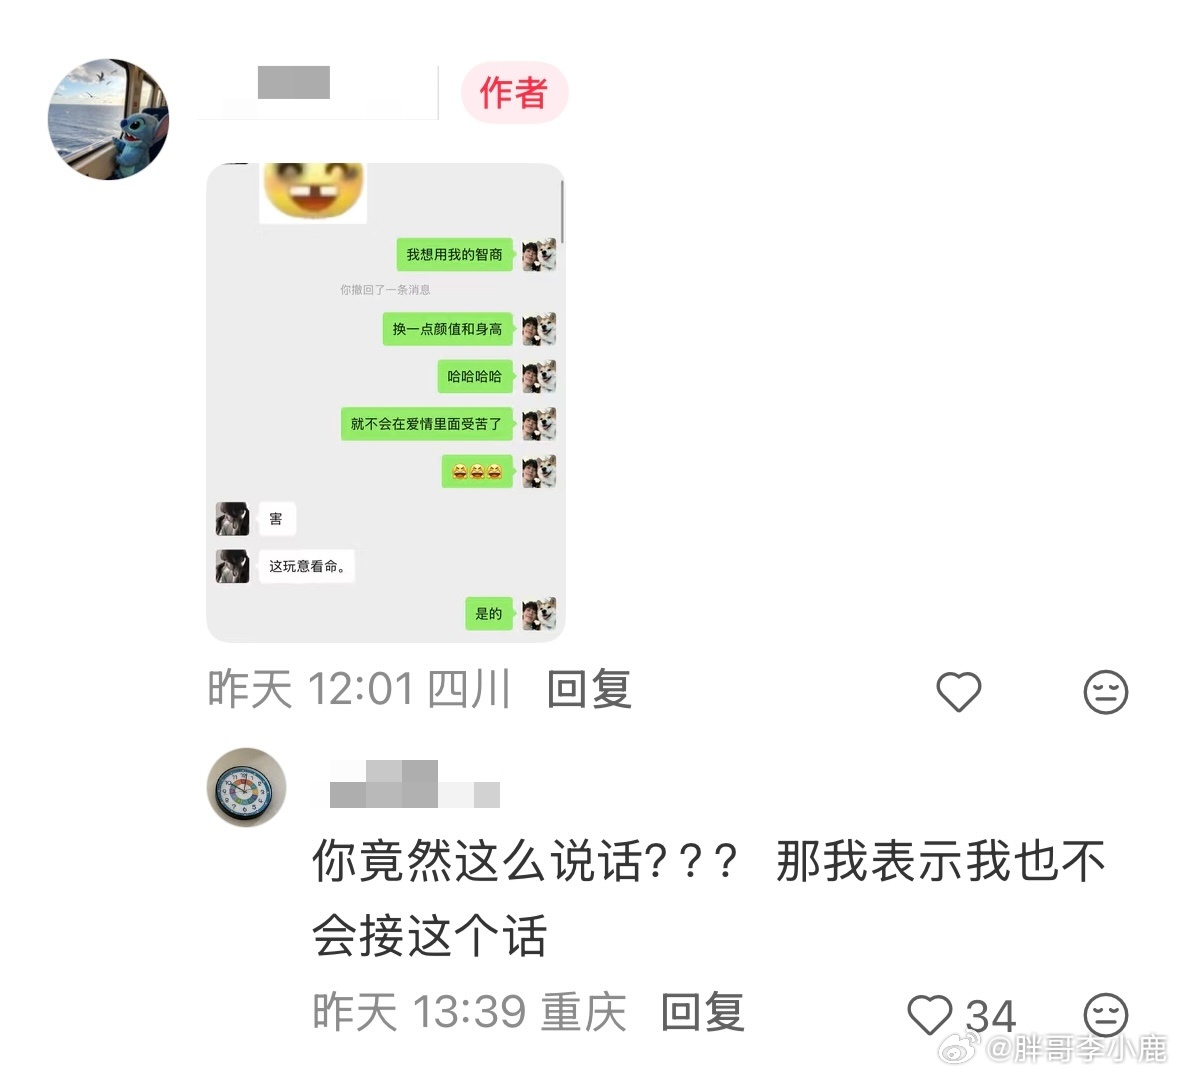Tap the yellow smiley sticker in screenshot
Screen dimensions: 1178x1076
coord(313,192)
